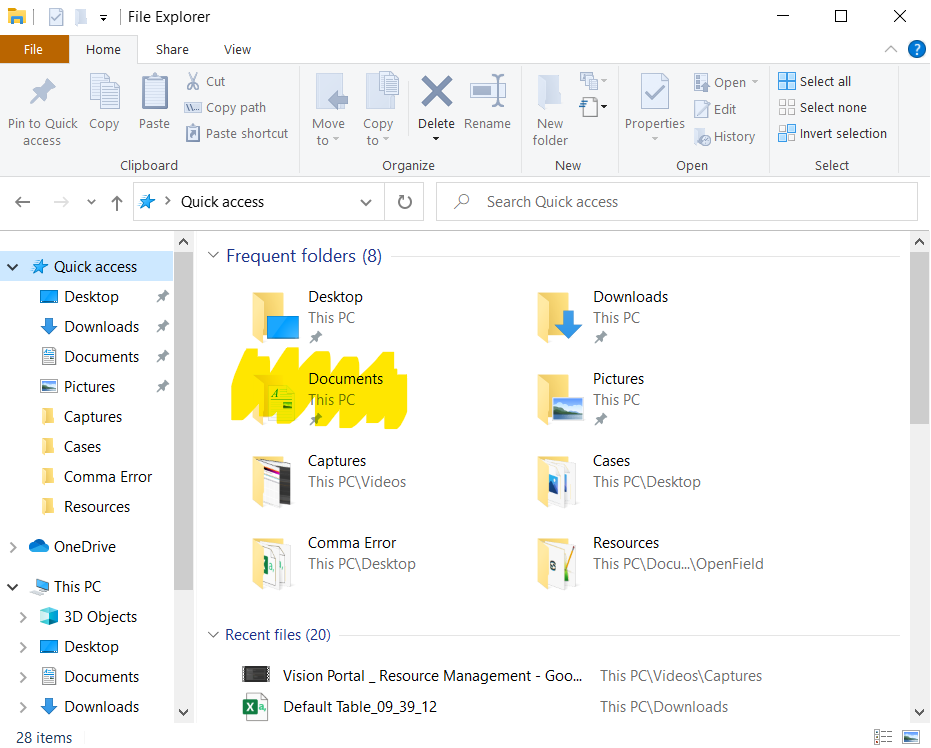This screenshot has width=931, height=748.
Task: Click the Pin to Quick access icon
Action: click(43, 91)
